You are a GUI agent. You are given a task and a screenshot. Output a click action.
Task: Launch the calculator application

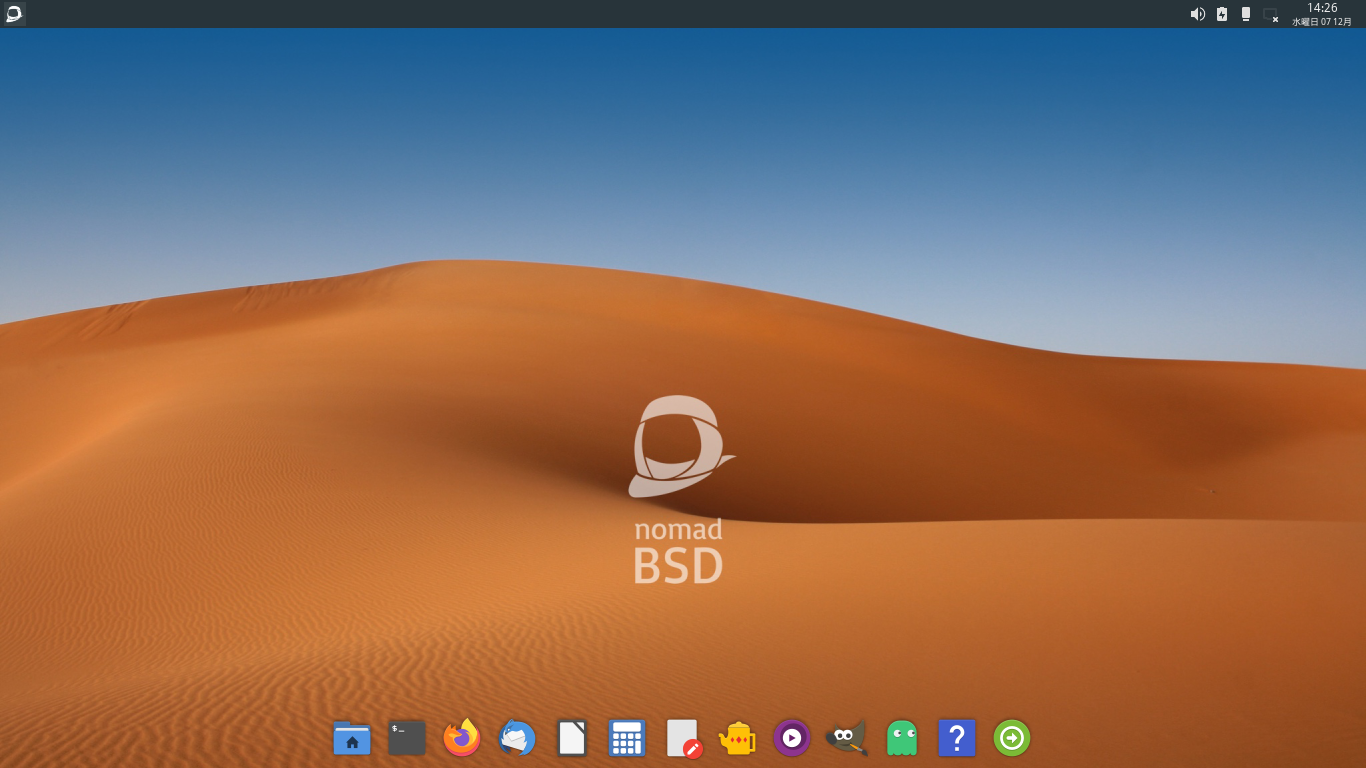tap(627, 738)
